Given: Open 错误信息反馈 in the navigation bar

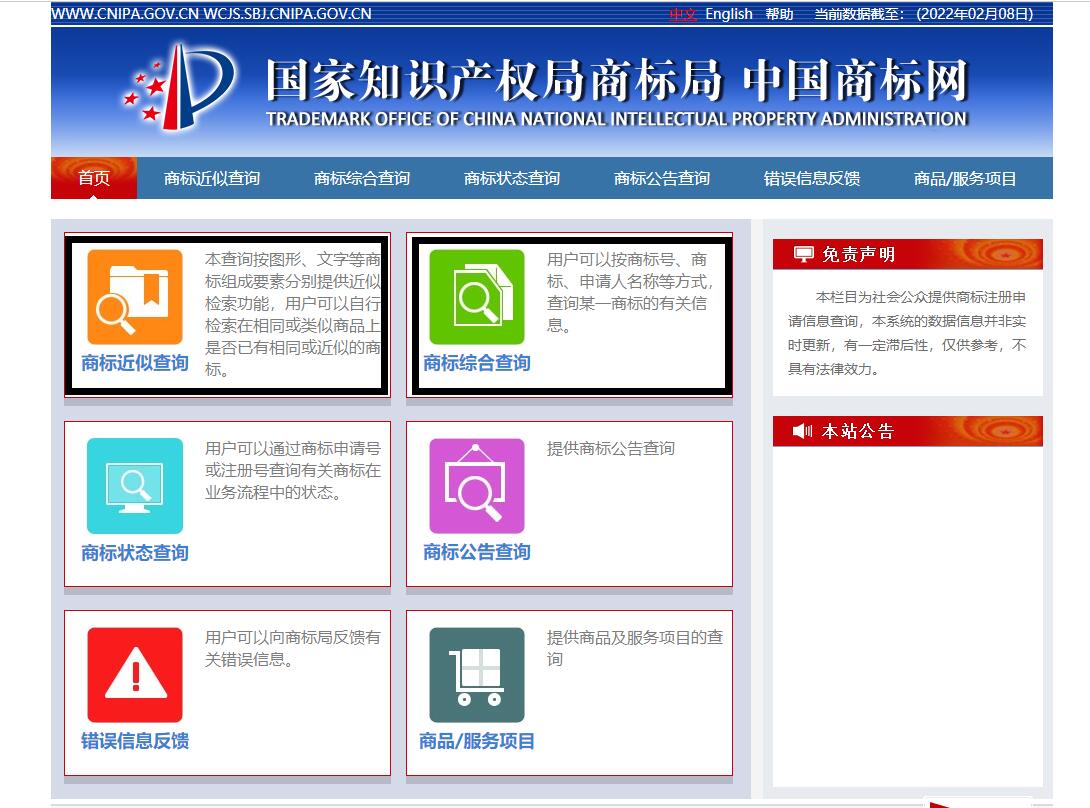Looking at the screenshot, I should click(x=812, y=179).
